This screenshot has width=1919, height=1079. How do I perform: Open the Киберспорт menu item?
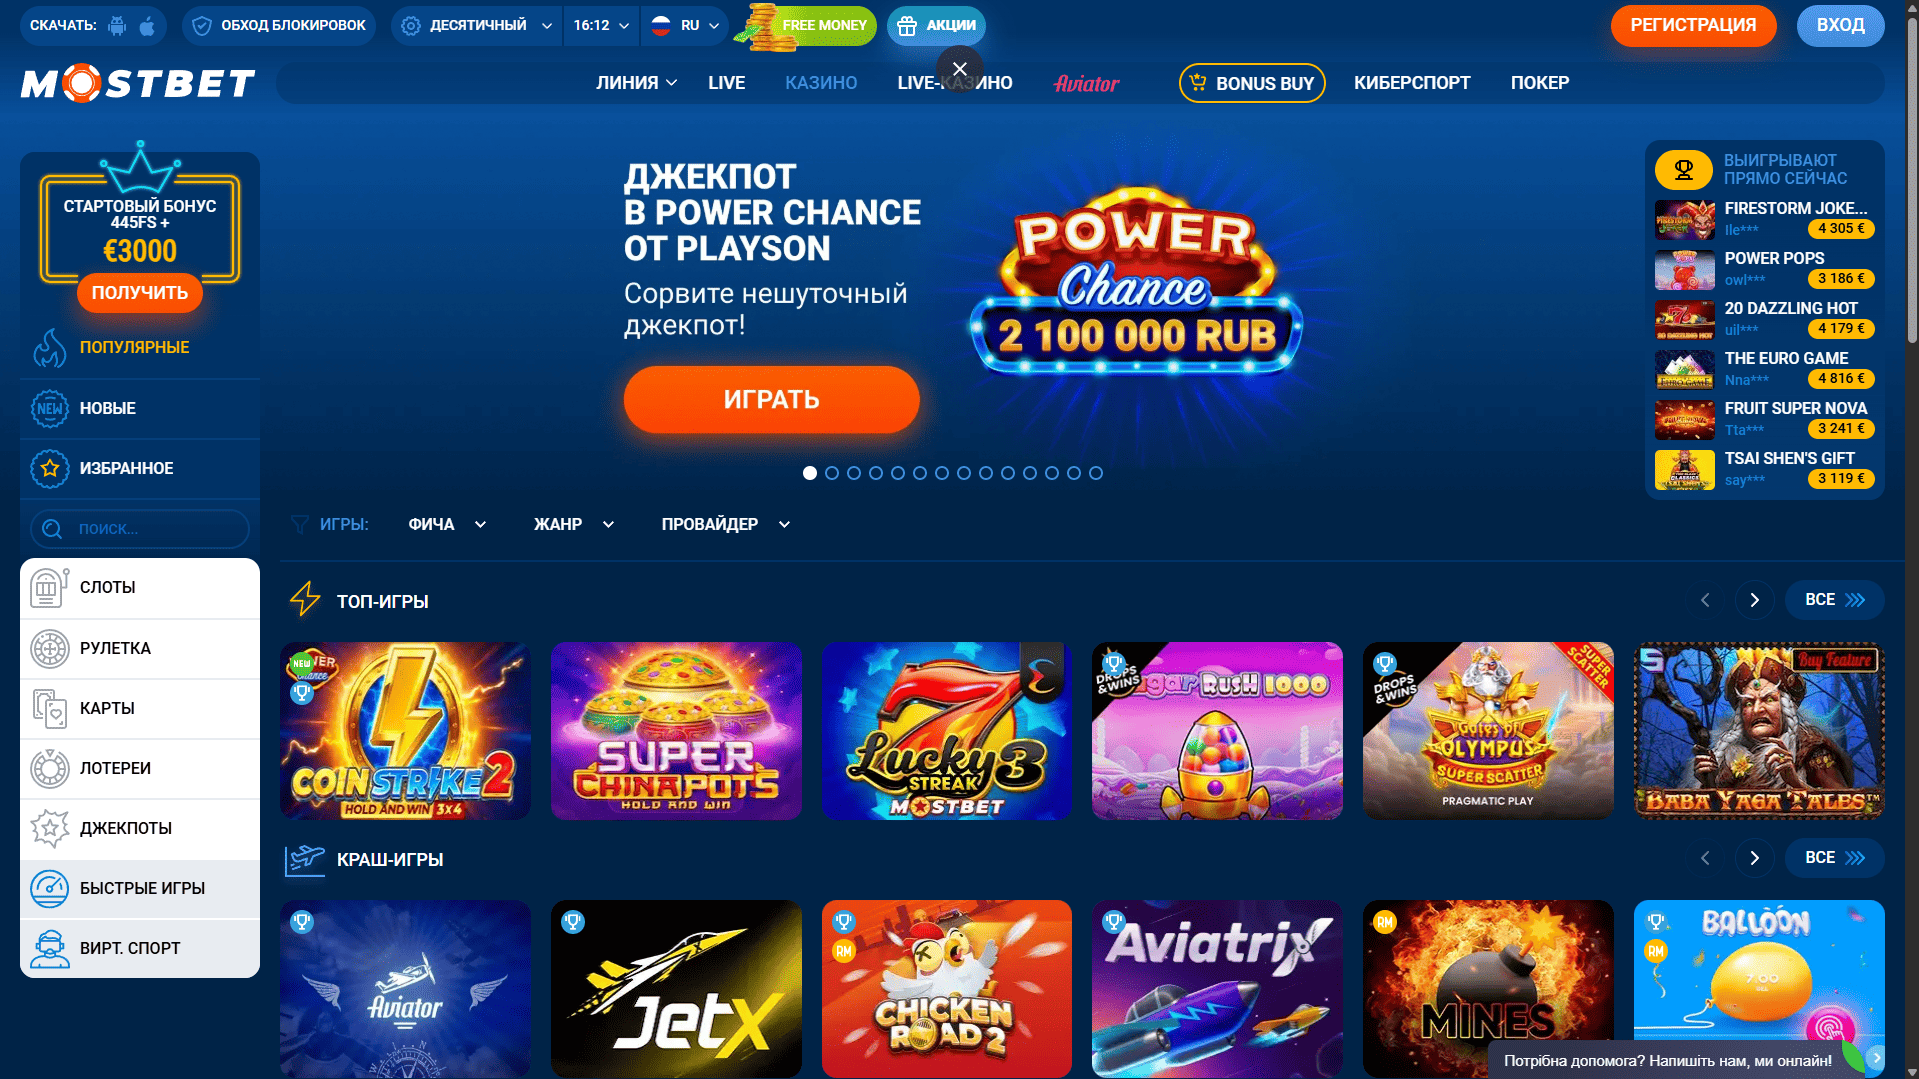click(1411, 83)
